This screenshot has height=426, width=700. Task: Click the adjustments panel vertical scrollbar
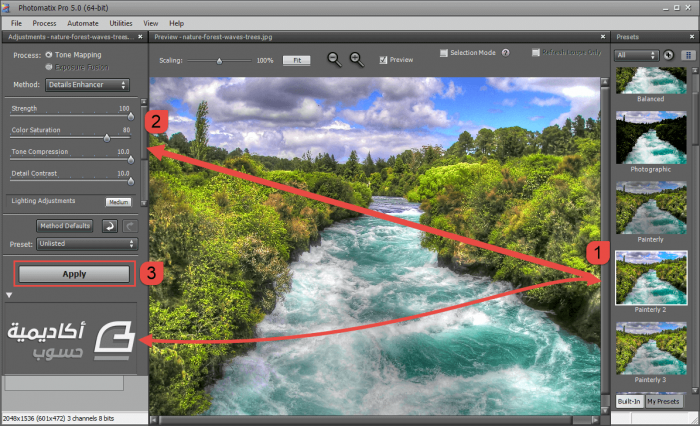tap(144, 152)
